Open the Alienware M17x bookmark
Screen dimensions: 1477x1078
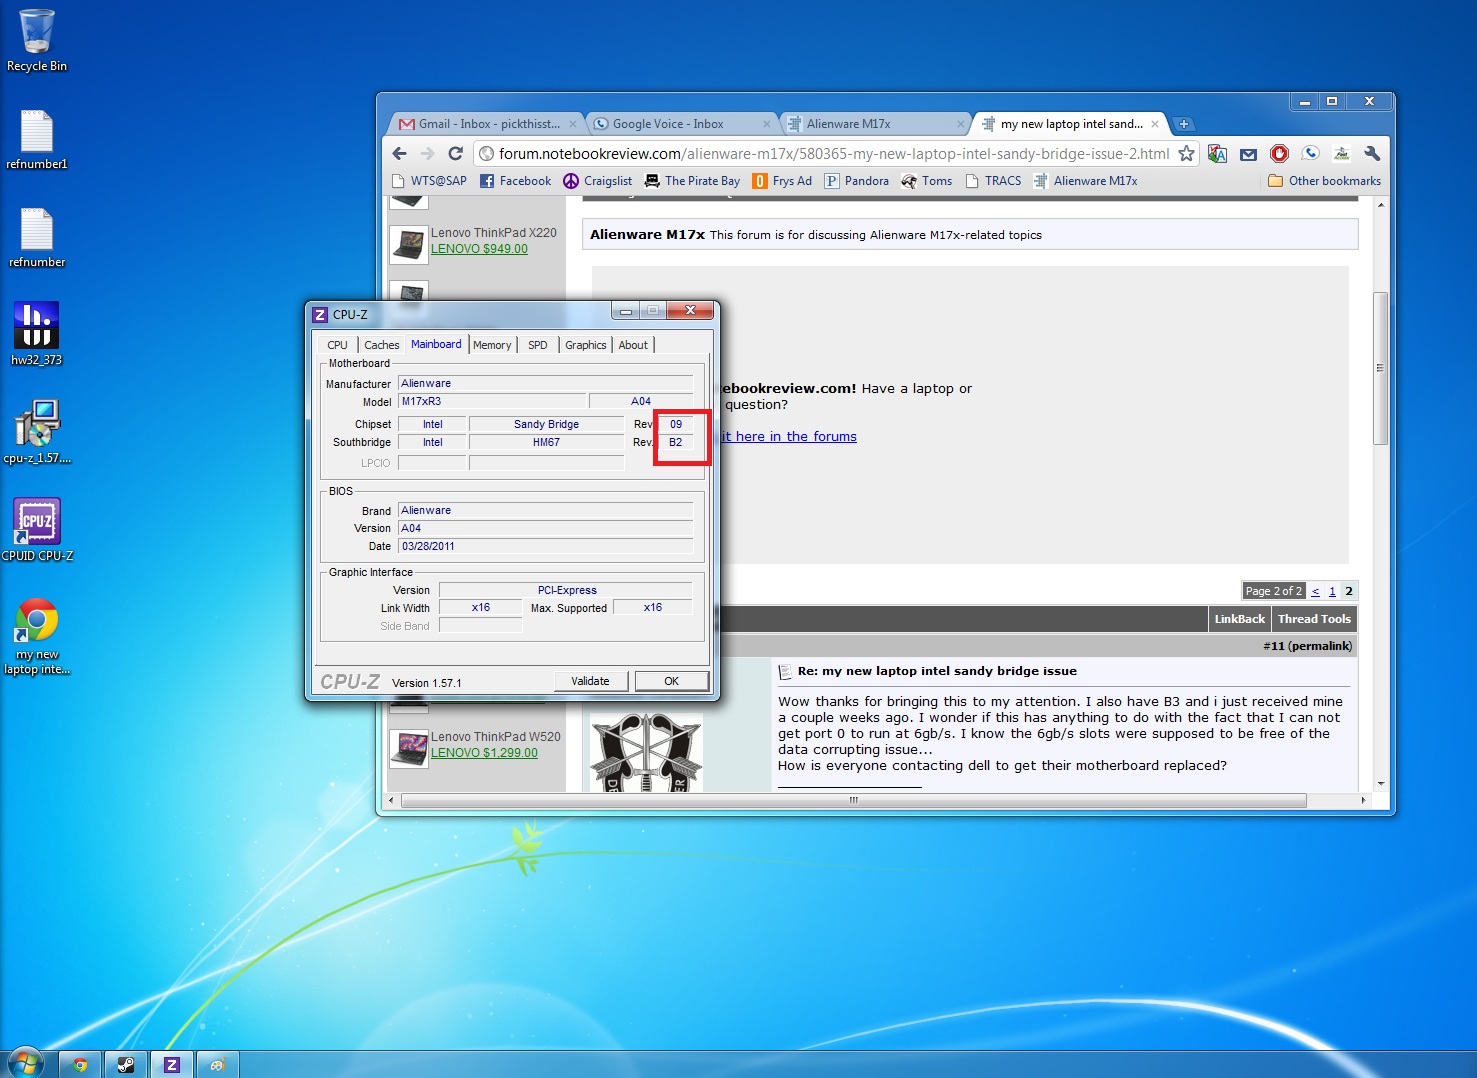[x=1085, y=181]
